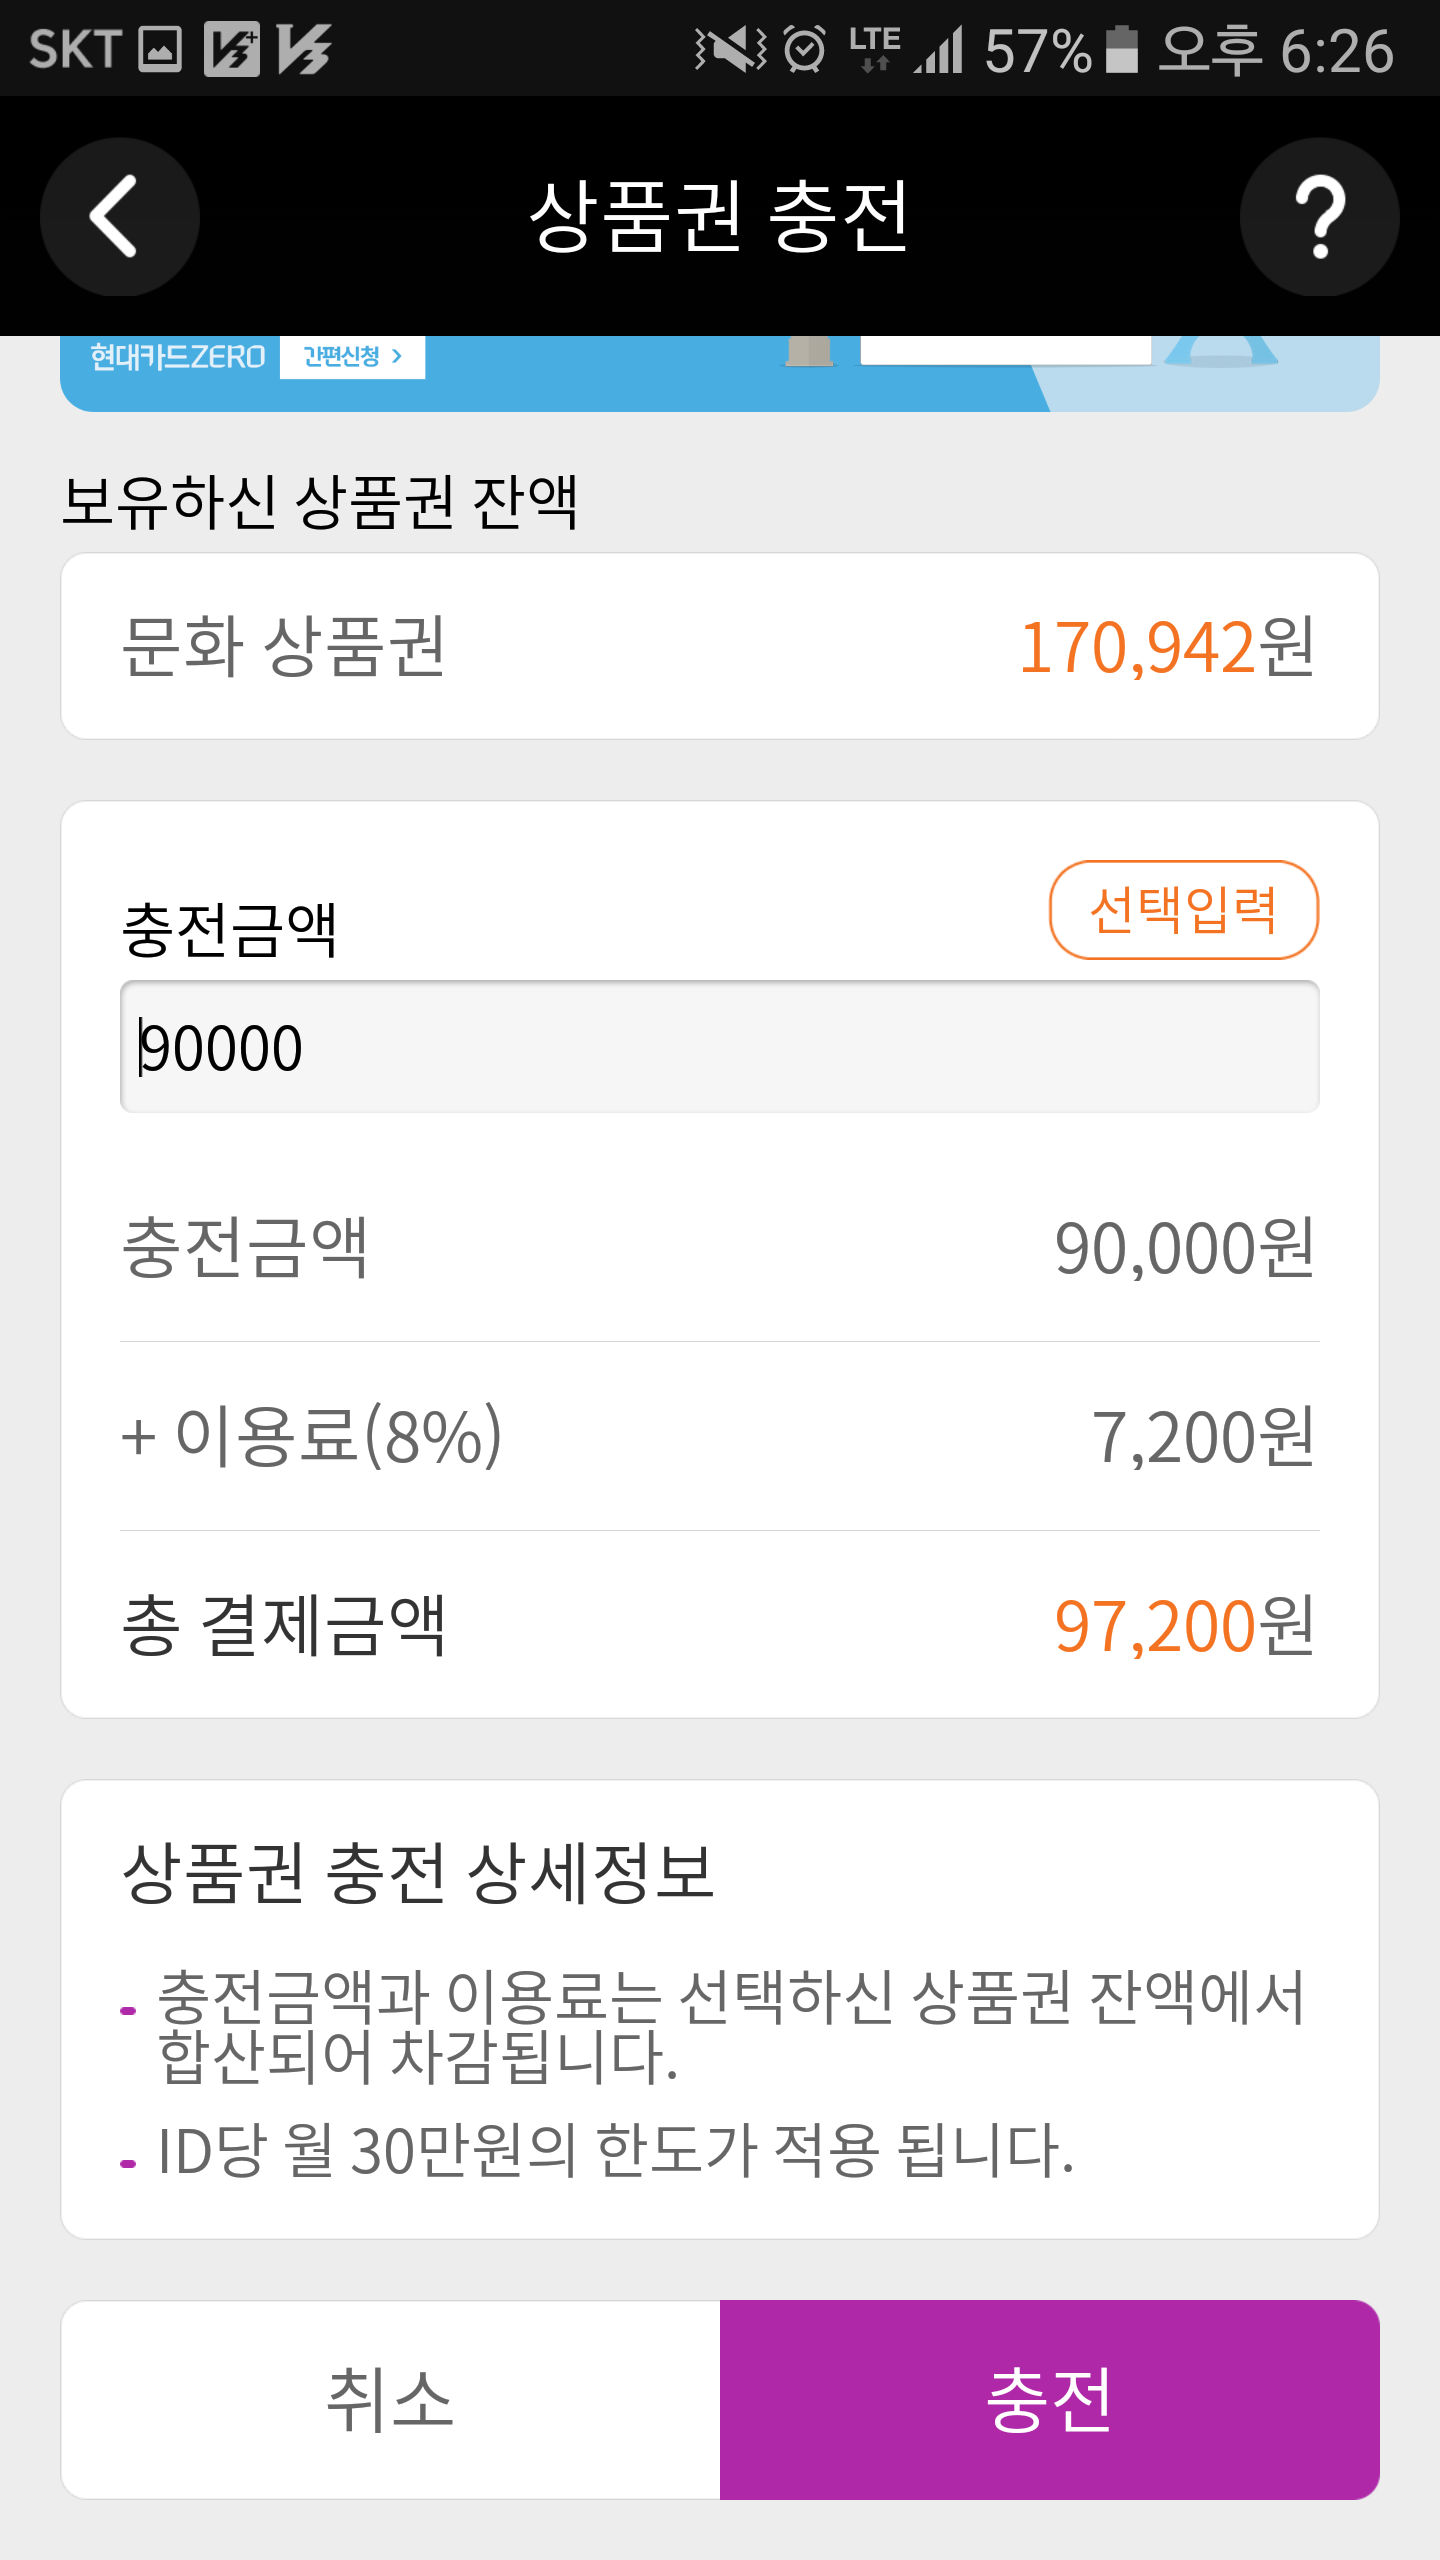Tap the alarm clock status icon

click(x=804, y=49)
